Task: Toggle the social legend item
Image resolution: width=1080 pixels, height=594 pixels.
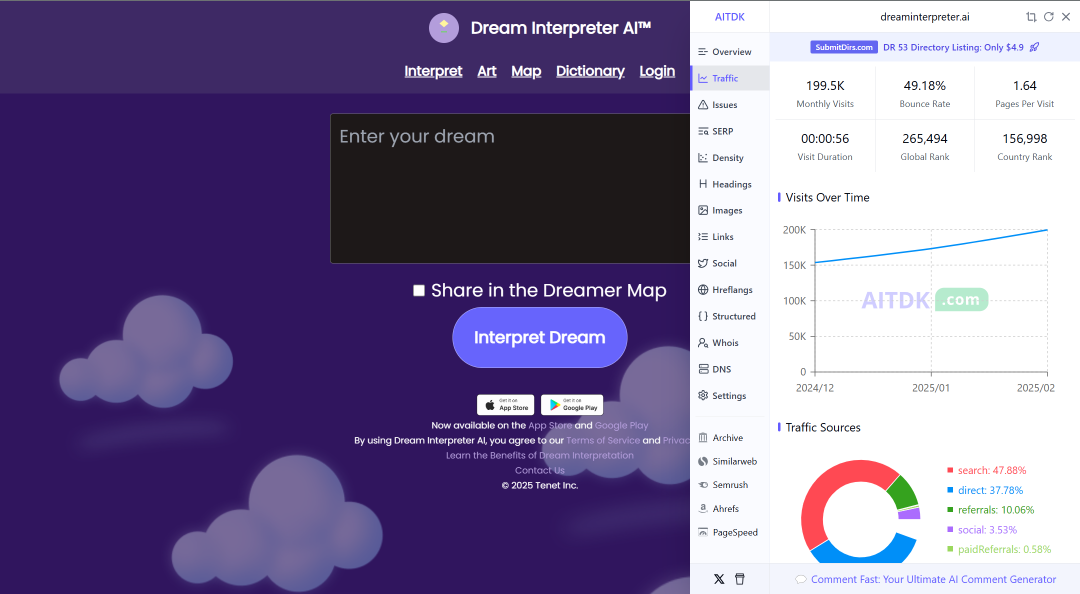Action: [x=982, y=530]
